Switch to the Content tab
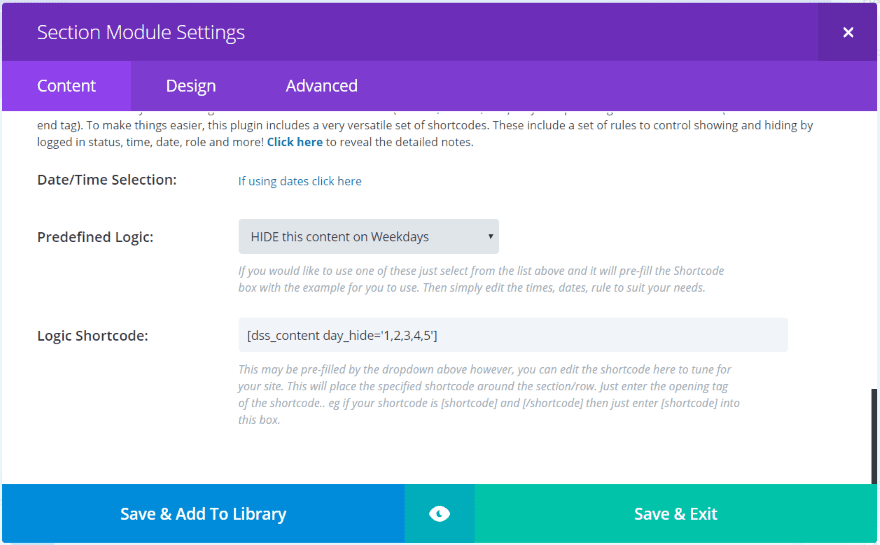 (66, 86)
